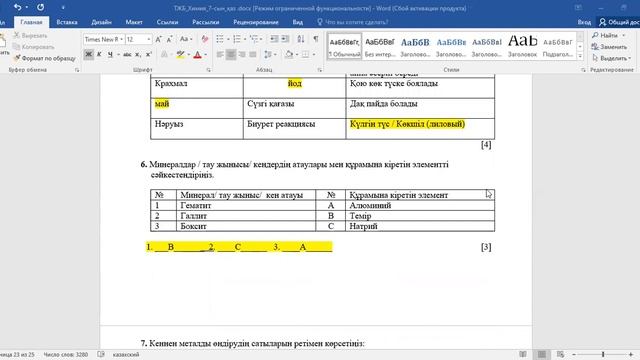Select the Обычный style thumbnail
The image size is (640, 360).
tap(345, 47)
